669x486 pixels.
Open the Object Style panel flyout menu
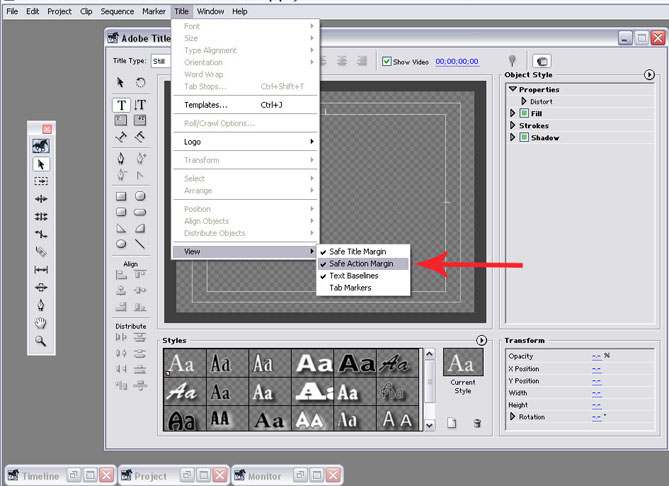(x=649, y=74)
